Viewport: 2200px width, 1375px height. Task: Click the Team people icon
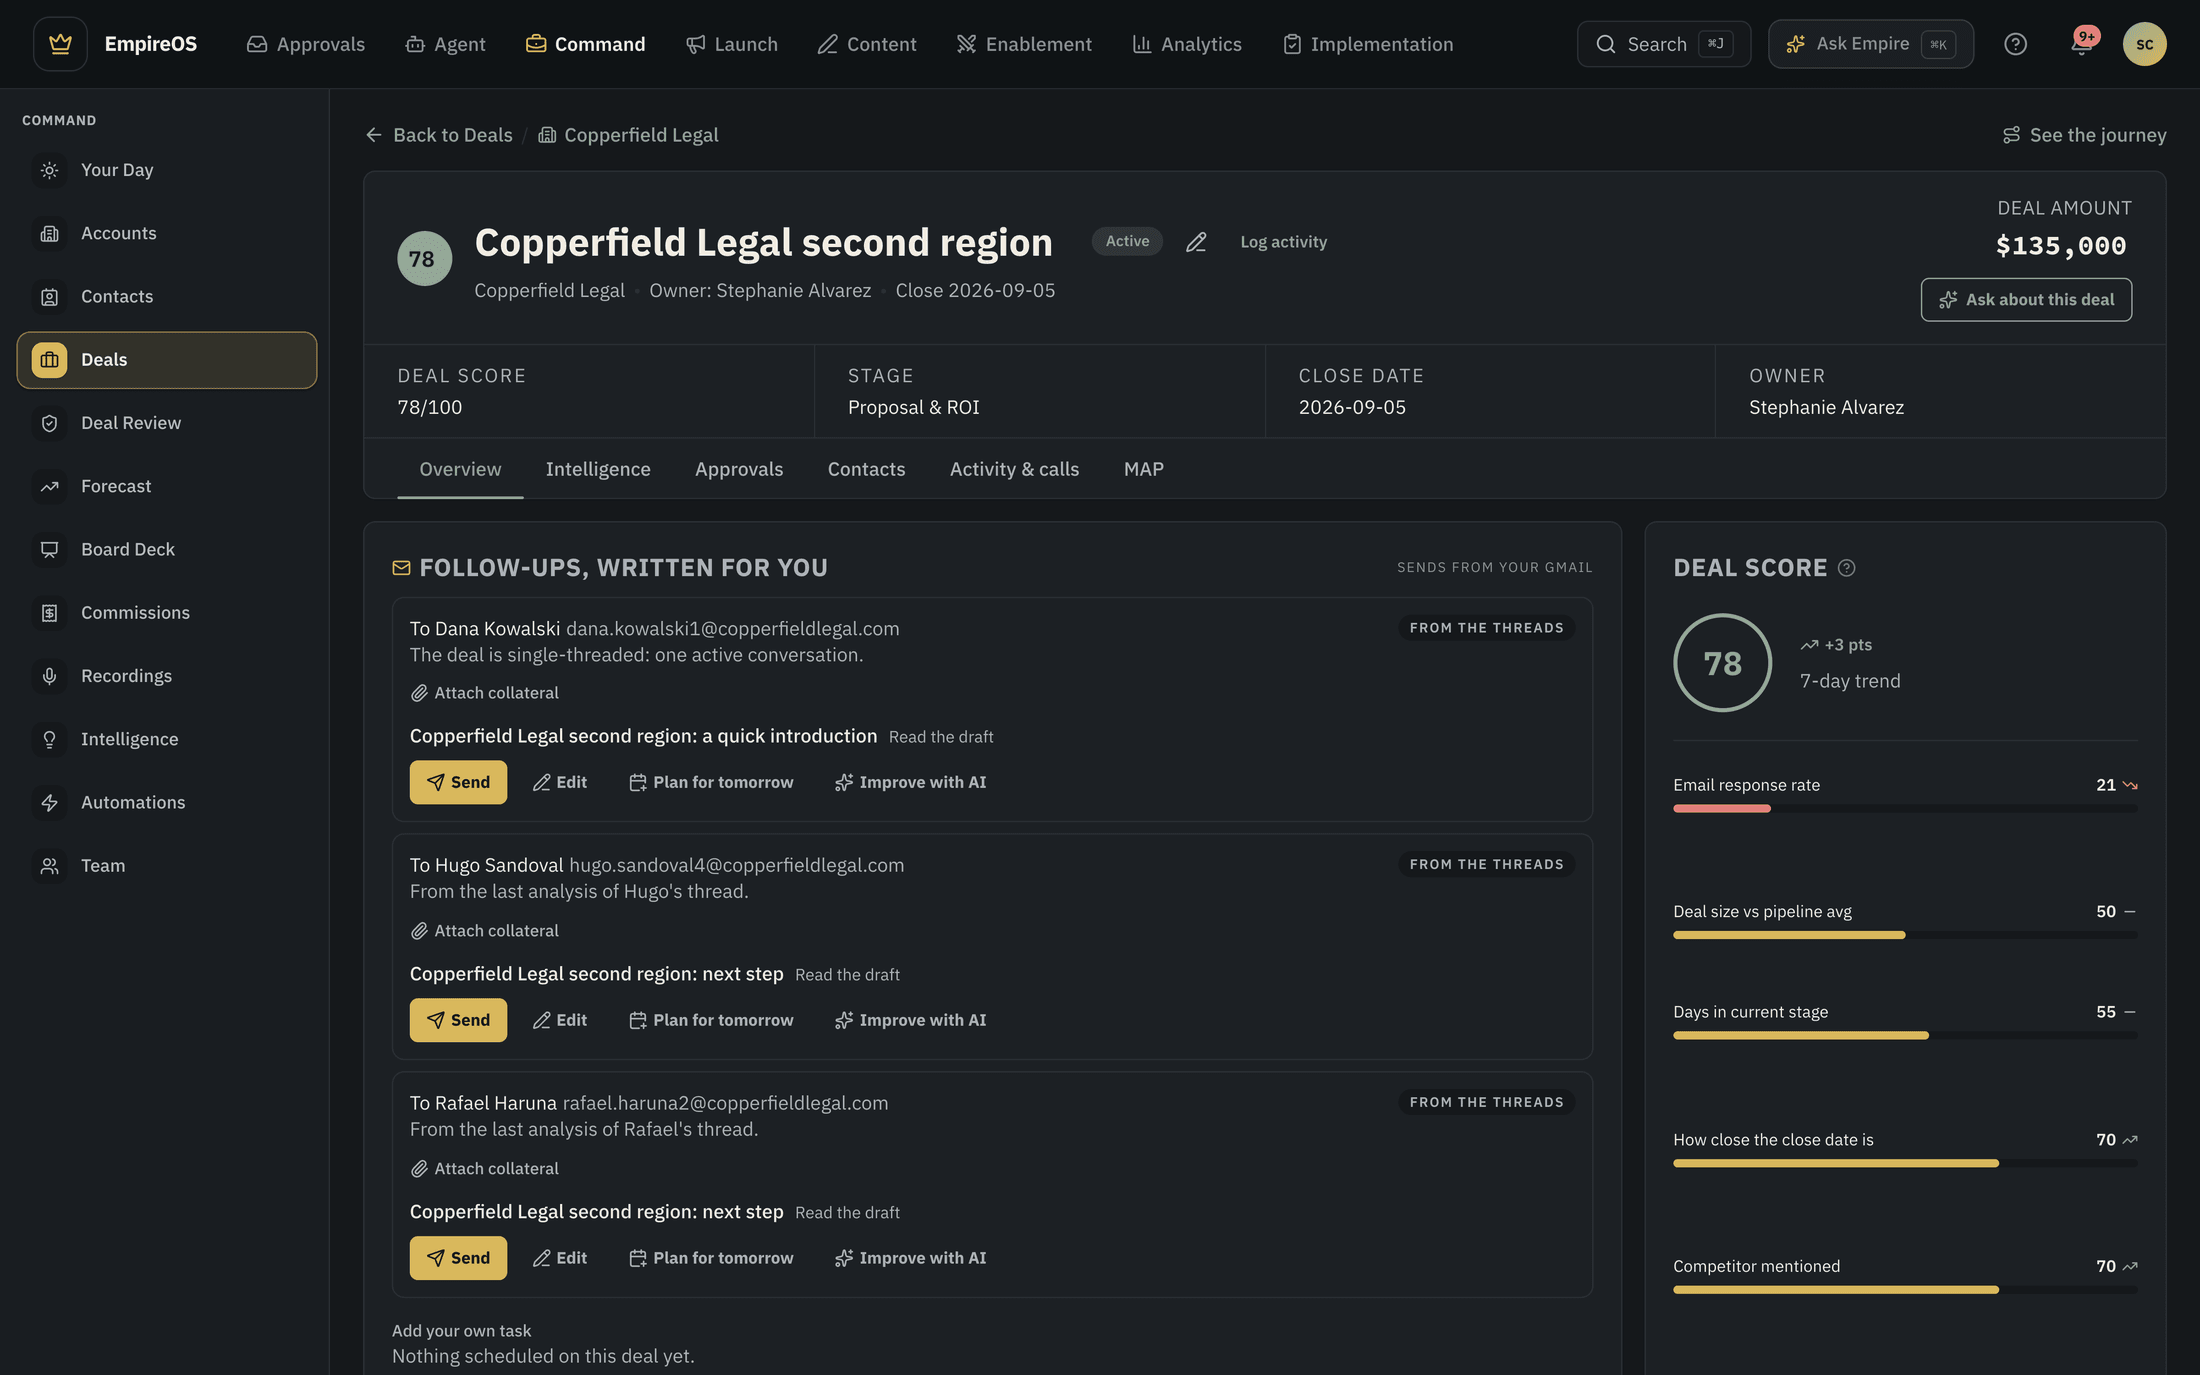click(x=49, y=866)
